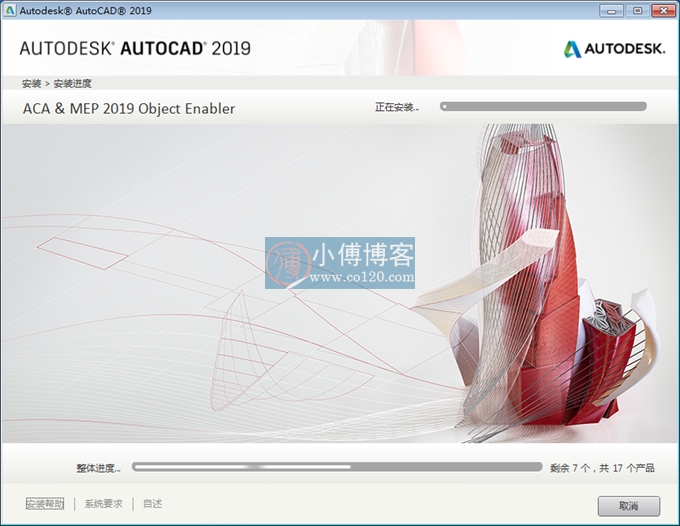Click the AutoCAD icon in title bar
Image resolution: width=680 pixels, height=526 pixels.
click(x=10, y=10)
